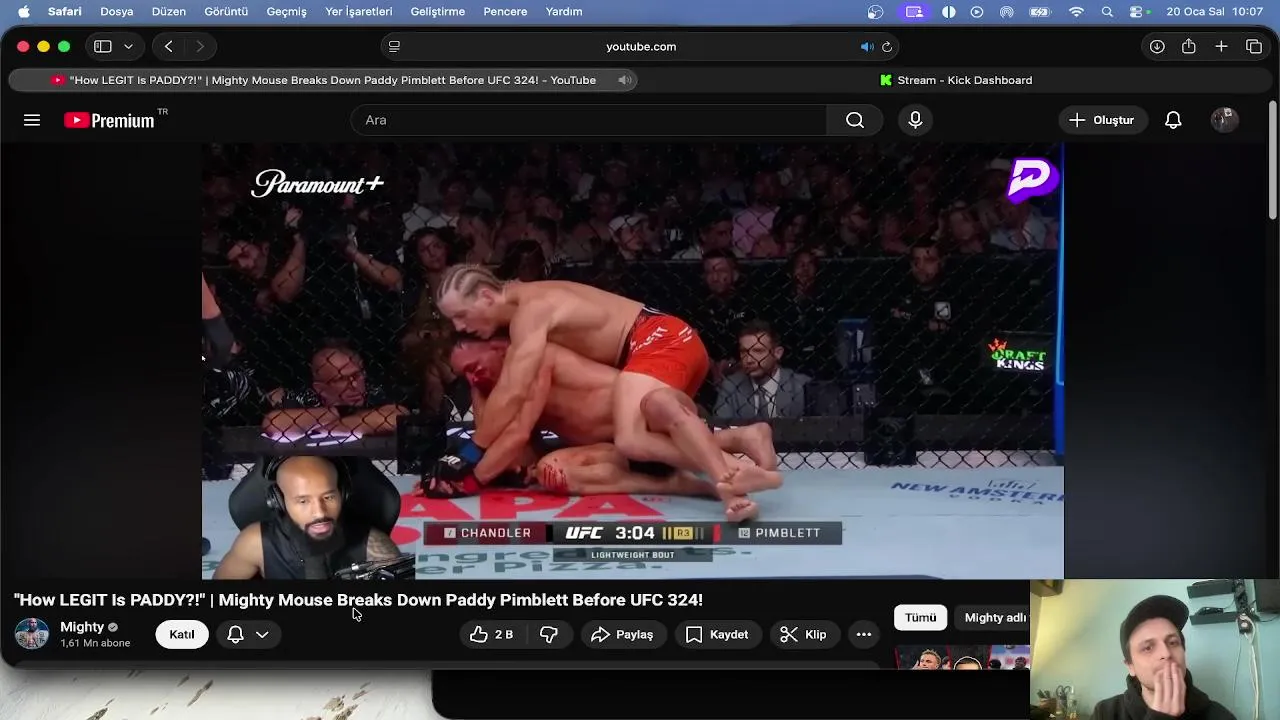Open YouTube hamburger guide menu

click(32, 120)
